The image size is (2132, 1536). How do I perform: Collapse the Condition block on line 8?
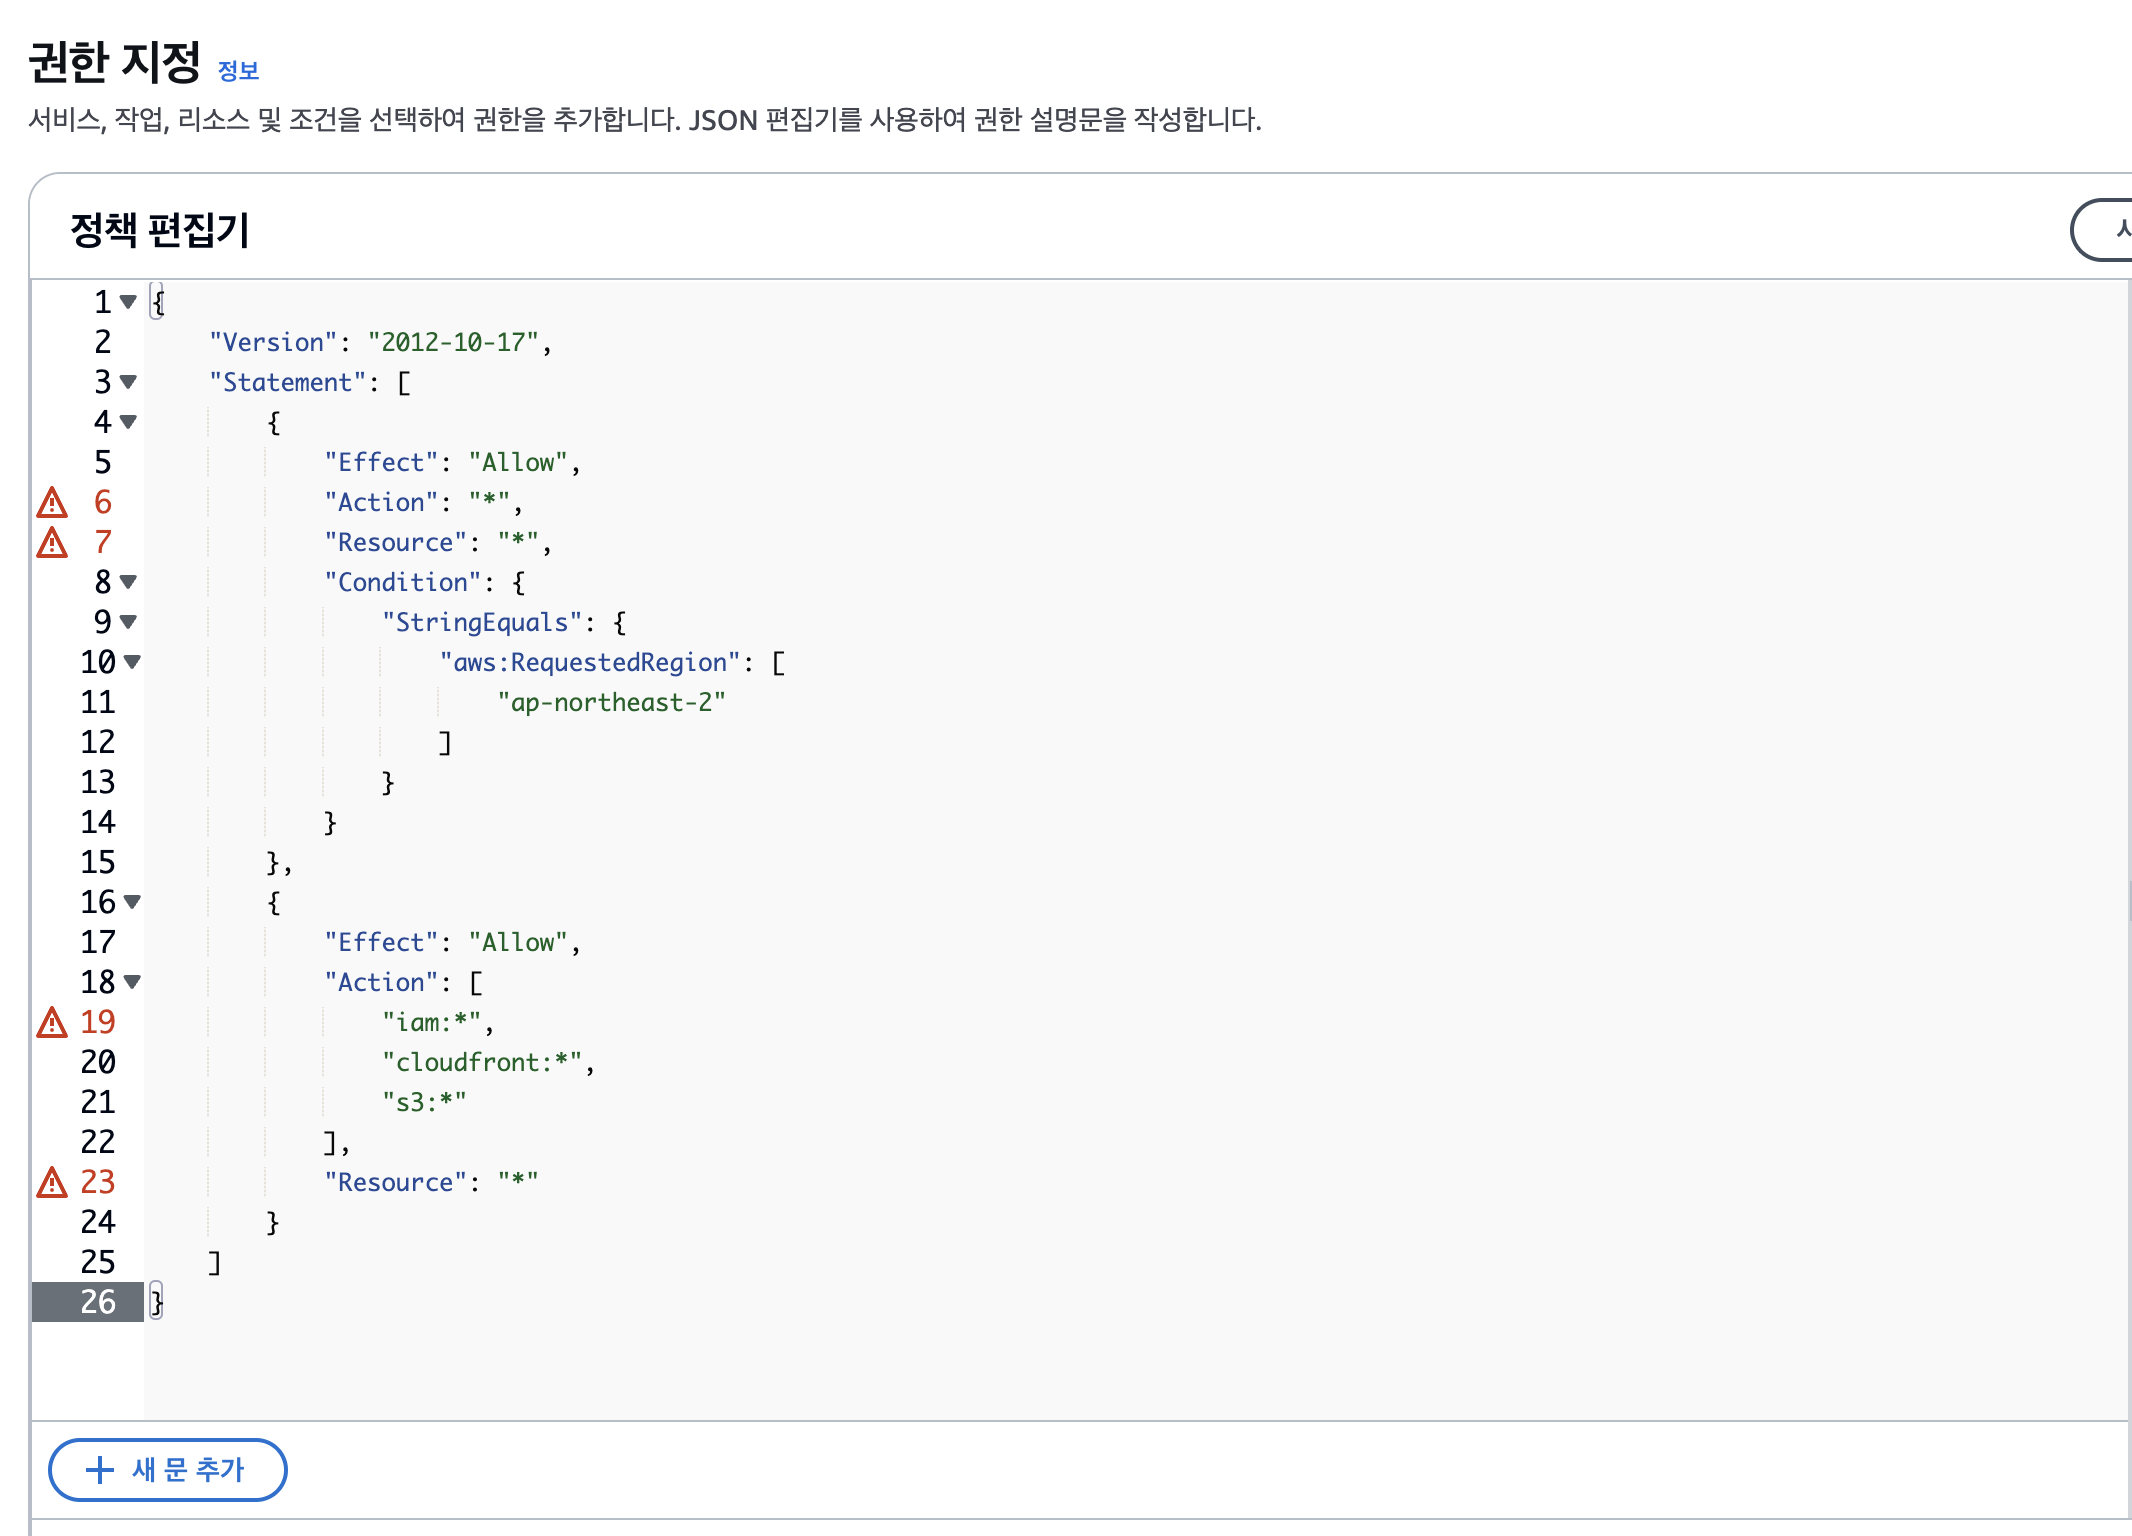(128, 581)
